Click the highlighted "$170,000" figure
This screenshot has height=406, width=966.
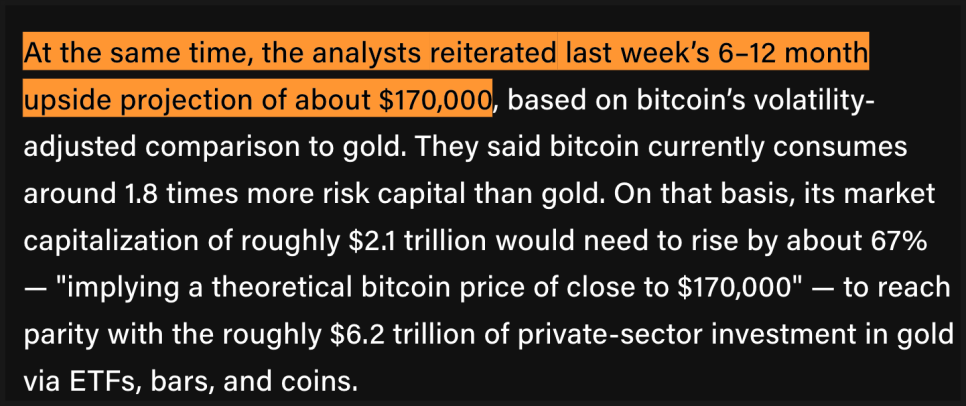click(437, 101)
